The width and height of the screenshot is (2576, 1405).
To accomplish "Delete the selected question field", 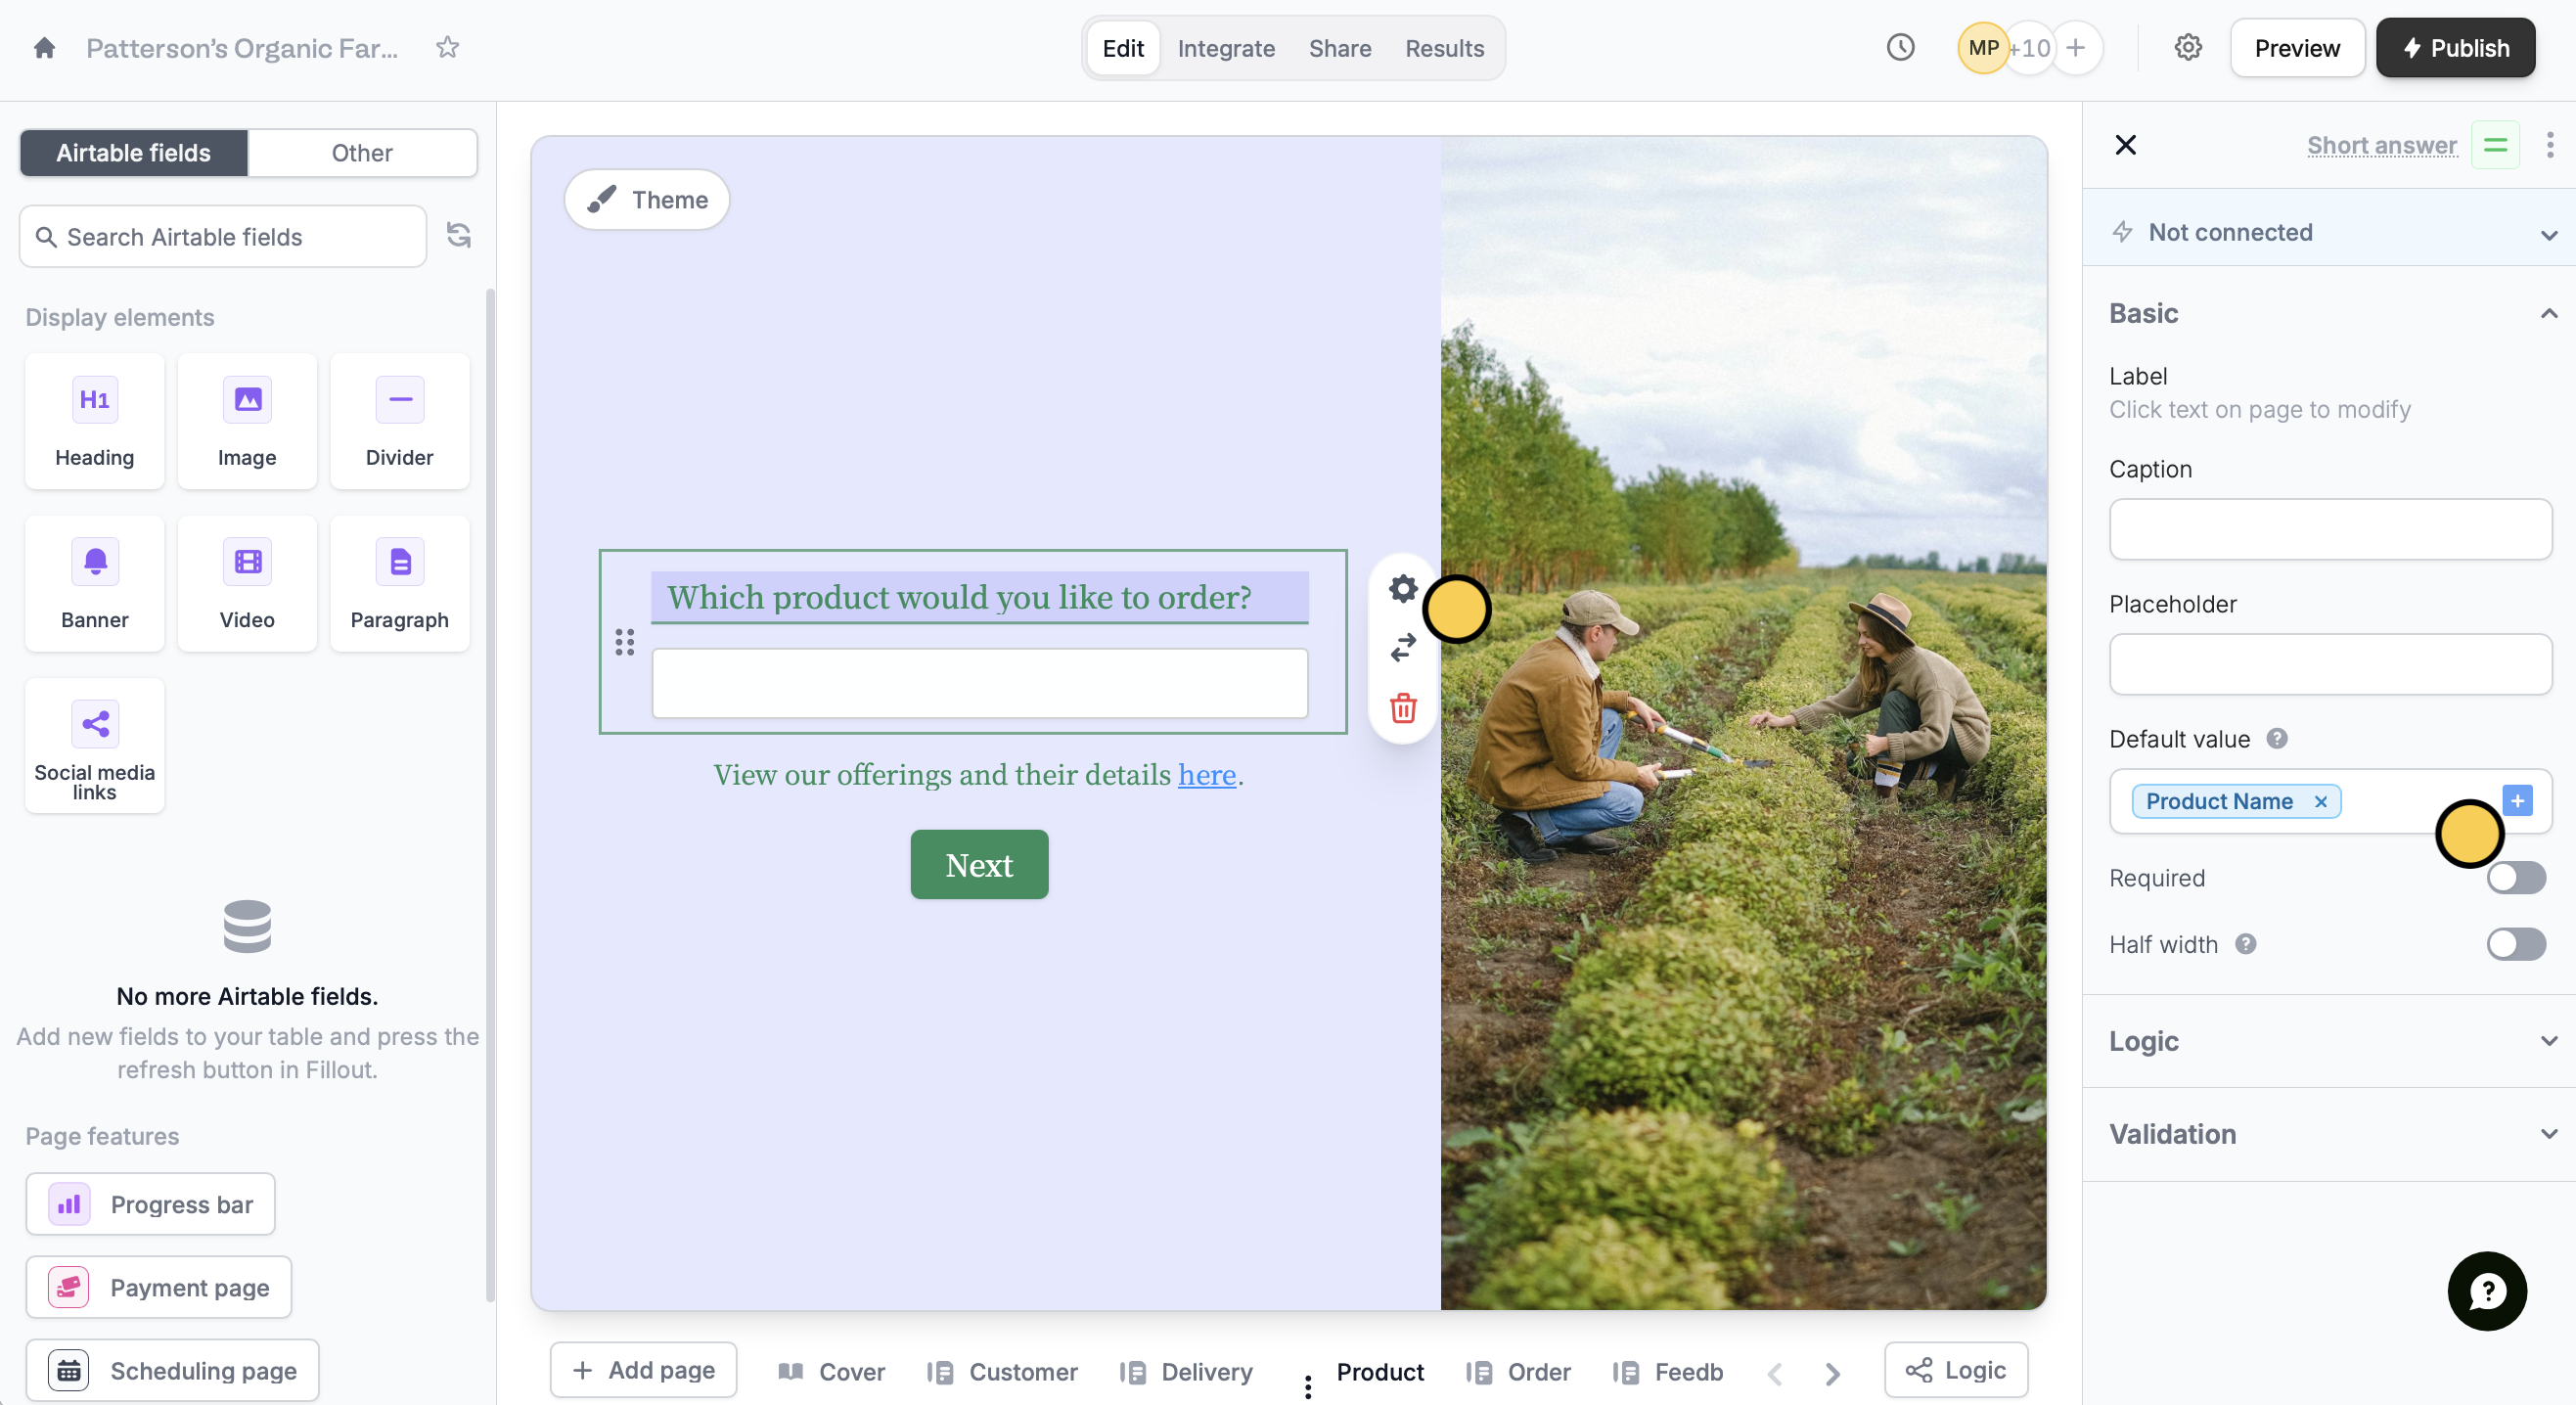I will [x=1403, y=708].
